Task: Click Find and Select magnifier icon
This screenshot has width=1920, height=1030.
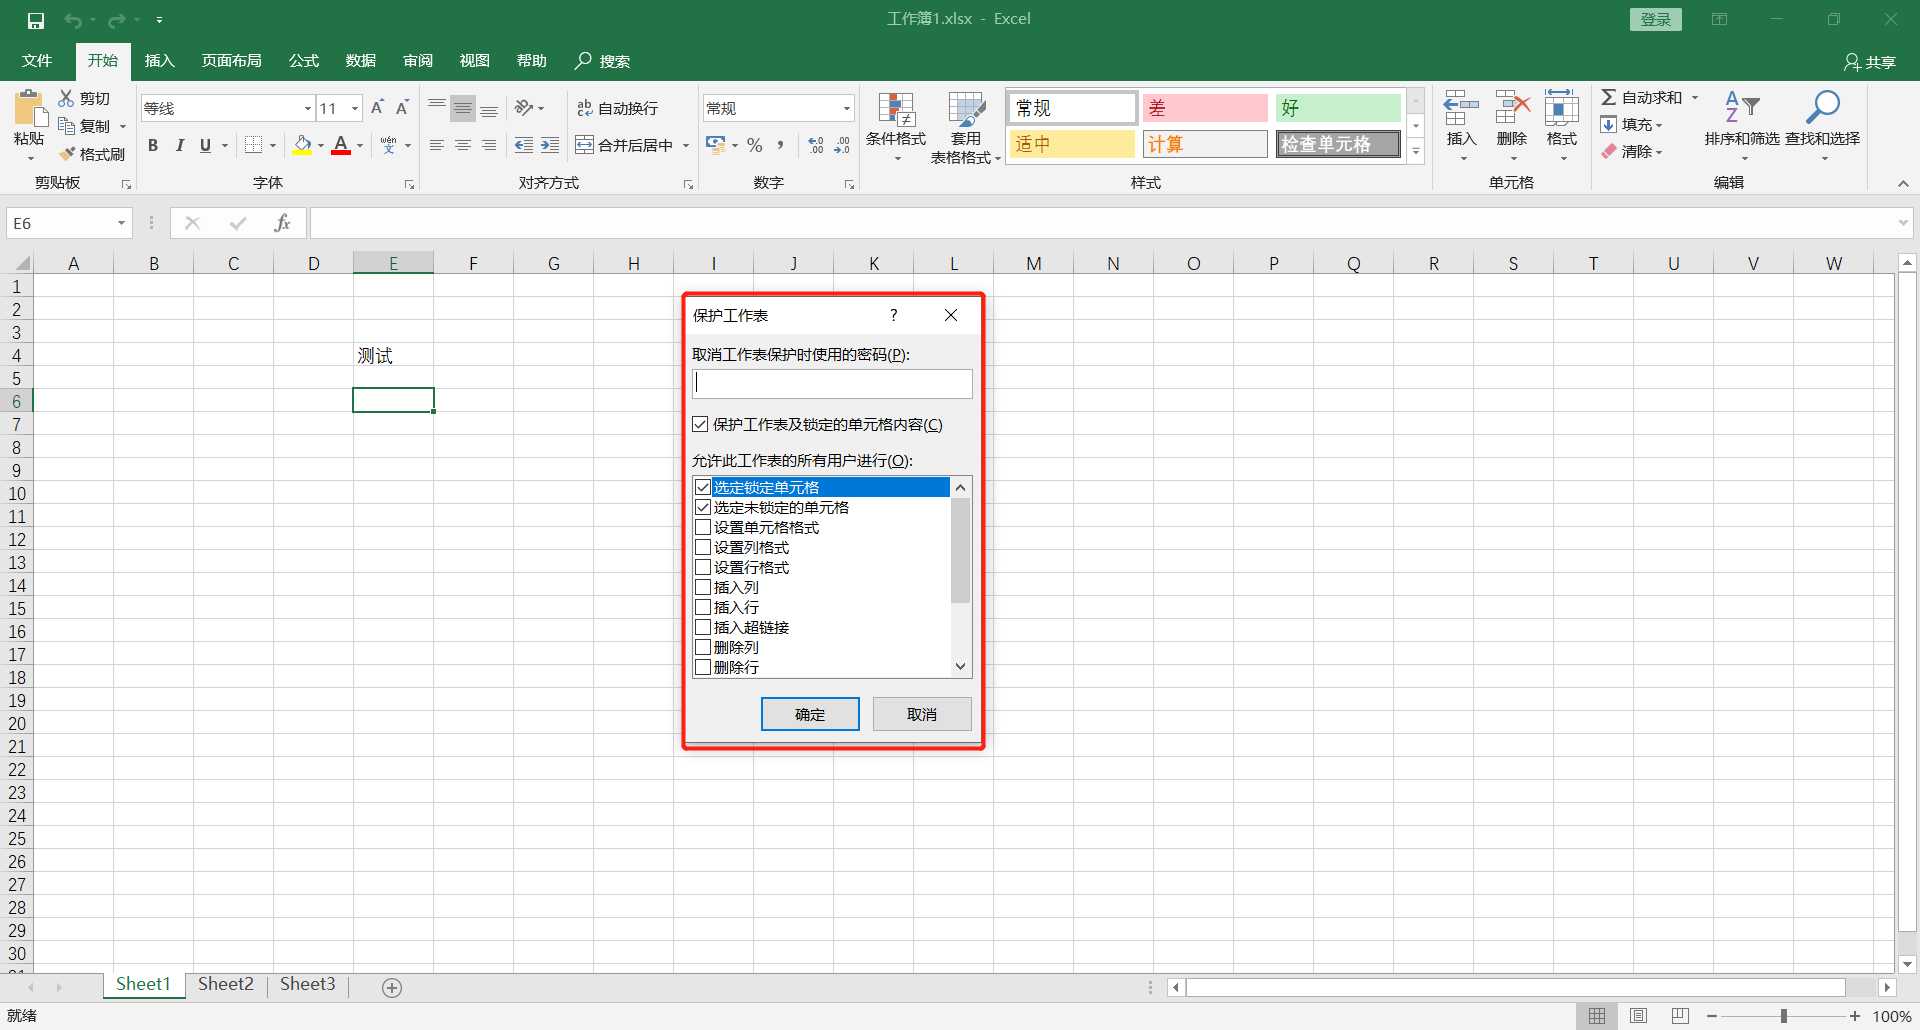Action: pos(1822,108)
